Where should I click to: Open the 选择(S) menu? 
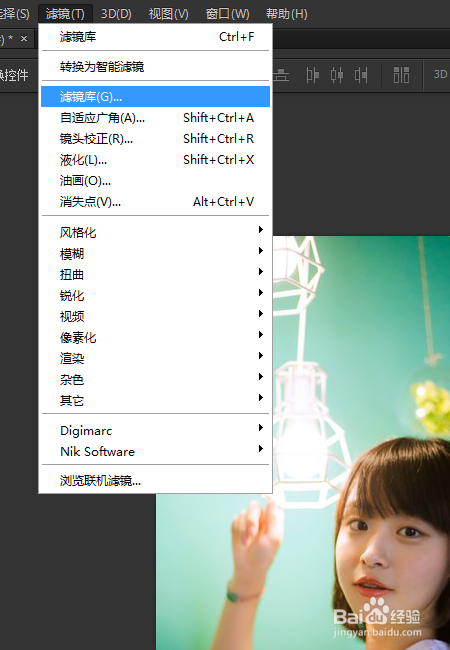14,14
